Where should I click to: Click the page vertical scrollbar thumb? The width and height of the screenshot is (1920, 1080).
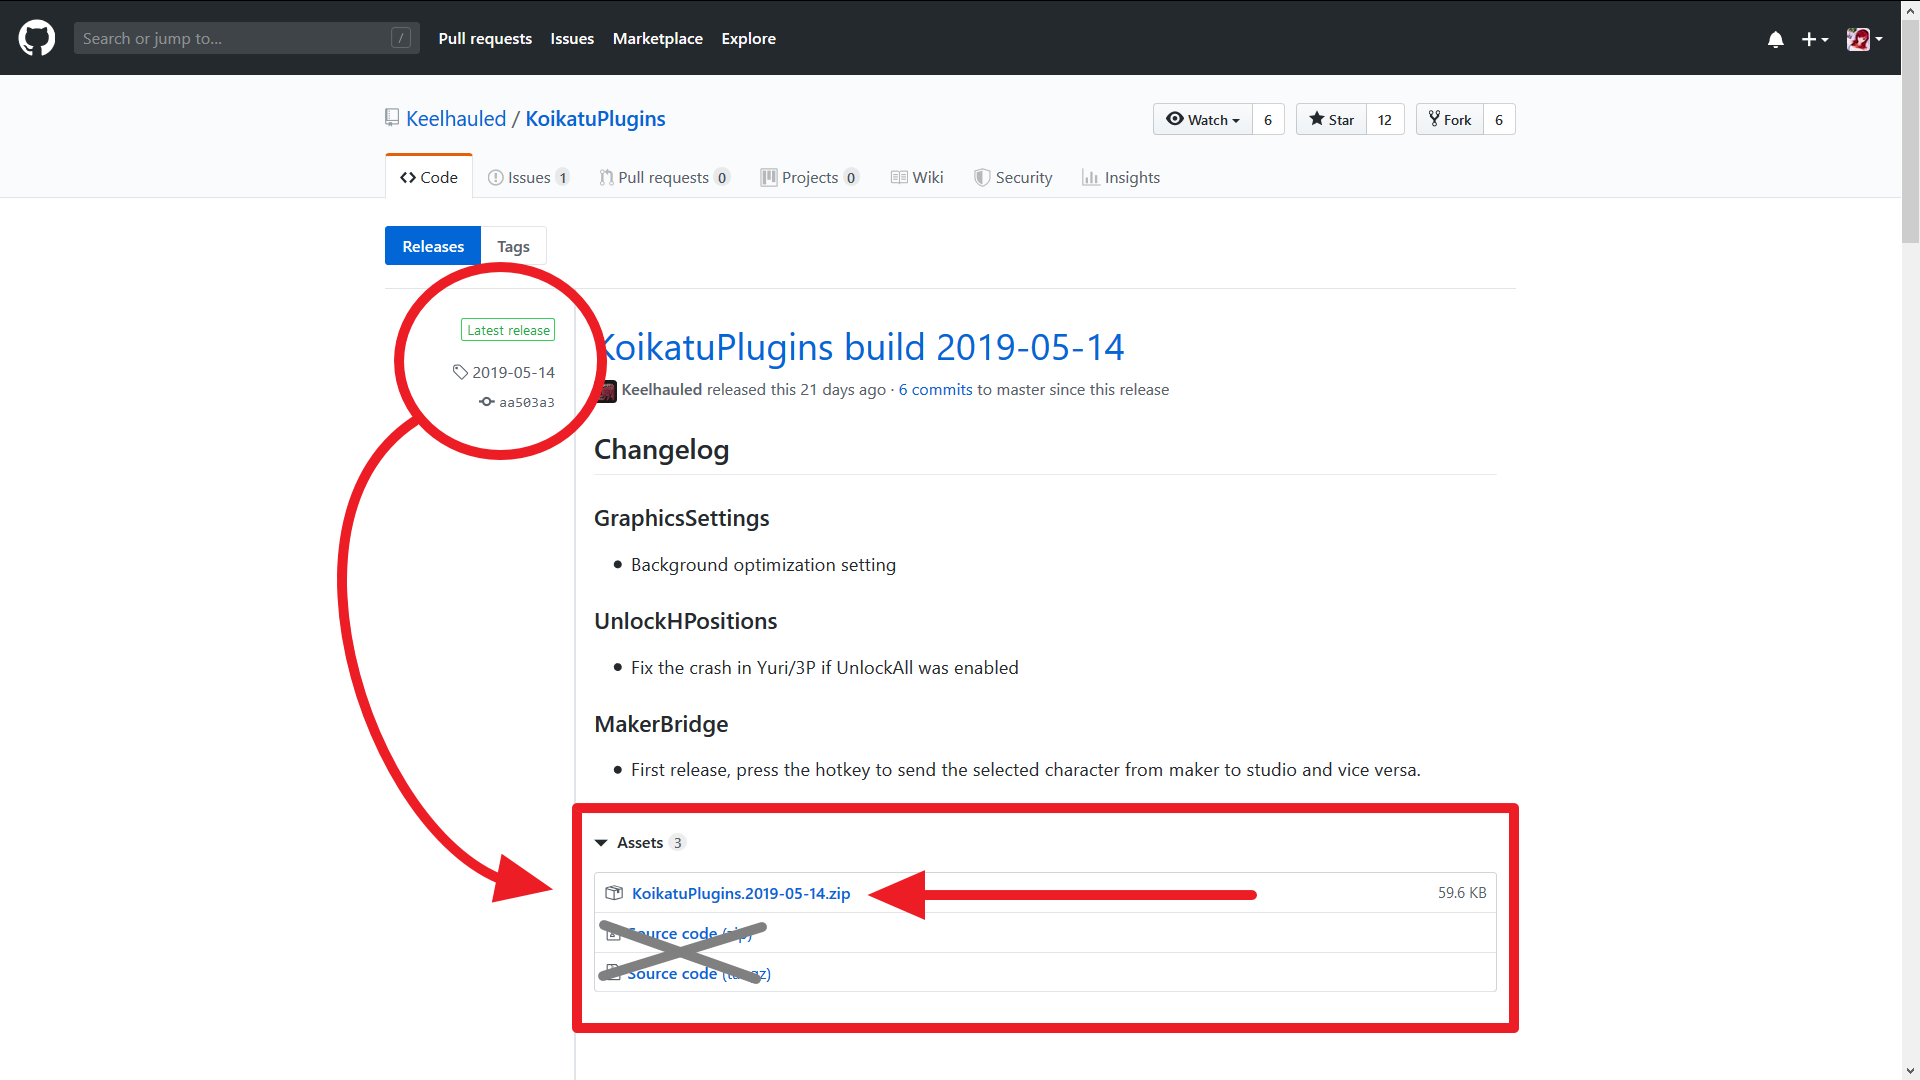click(1910, 130)
